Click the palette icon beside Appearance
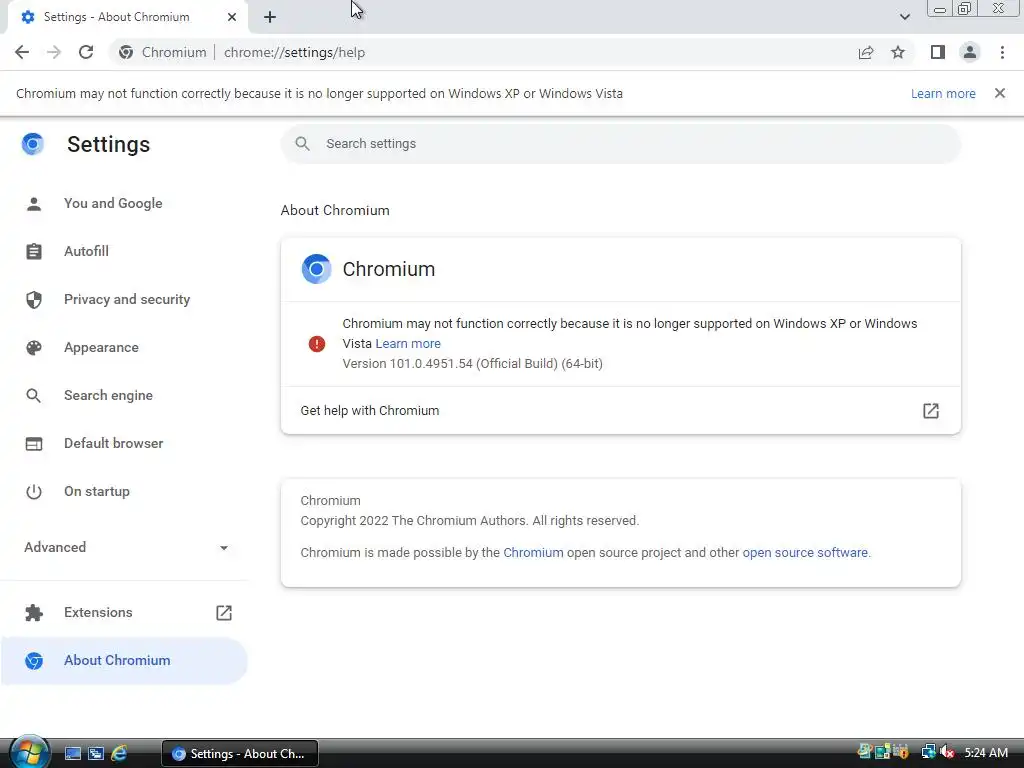 (34, 347)
